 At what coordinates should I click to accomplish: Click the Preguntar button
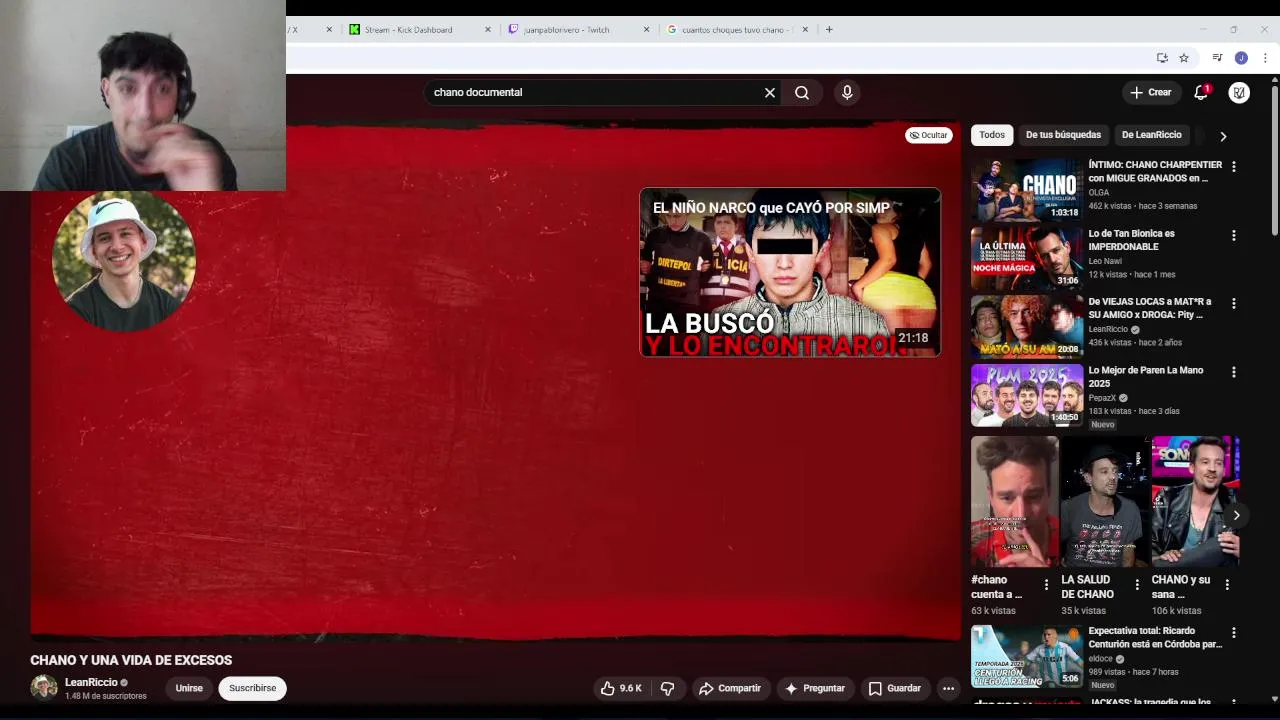[815, 688]
